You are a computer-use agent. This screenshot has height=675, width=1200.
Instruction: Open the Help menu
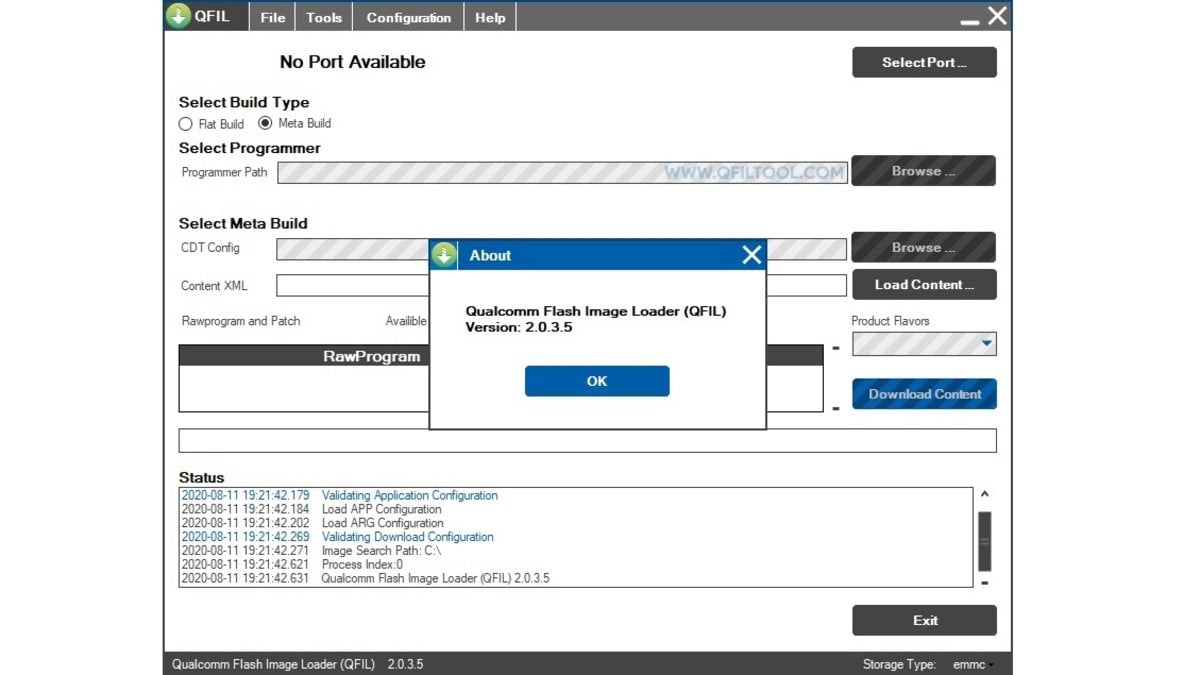[490, 17]
